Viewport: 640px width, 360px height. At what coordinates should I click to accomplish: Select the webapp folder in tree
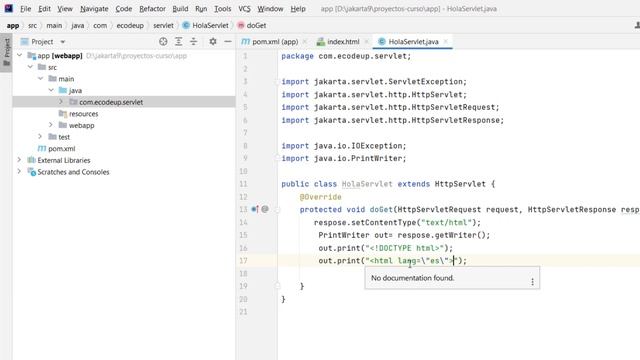(x=81, y=125)
